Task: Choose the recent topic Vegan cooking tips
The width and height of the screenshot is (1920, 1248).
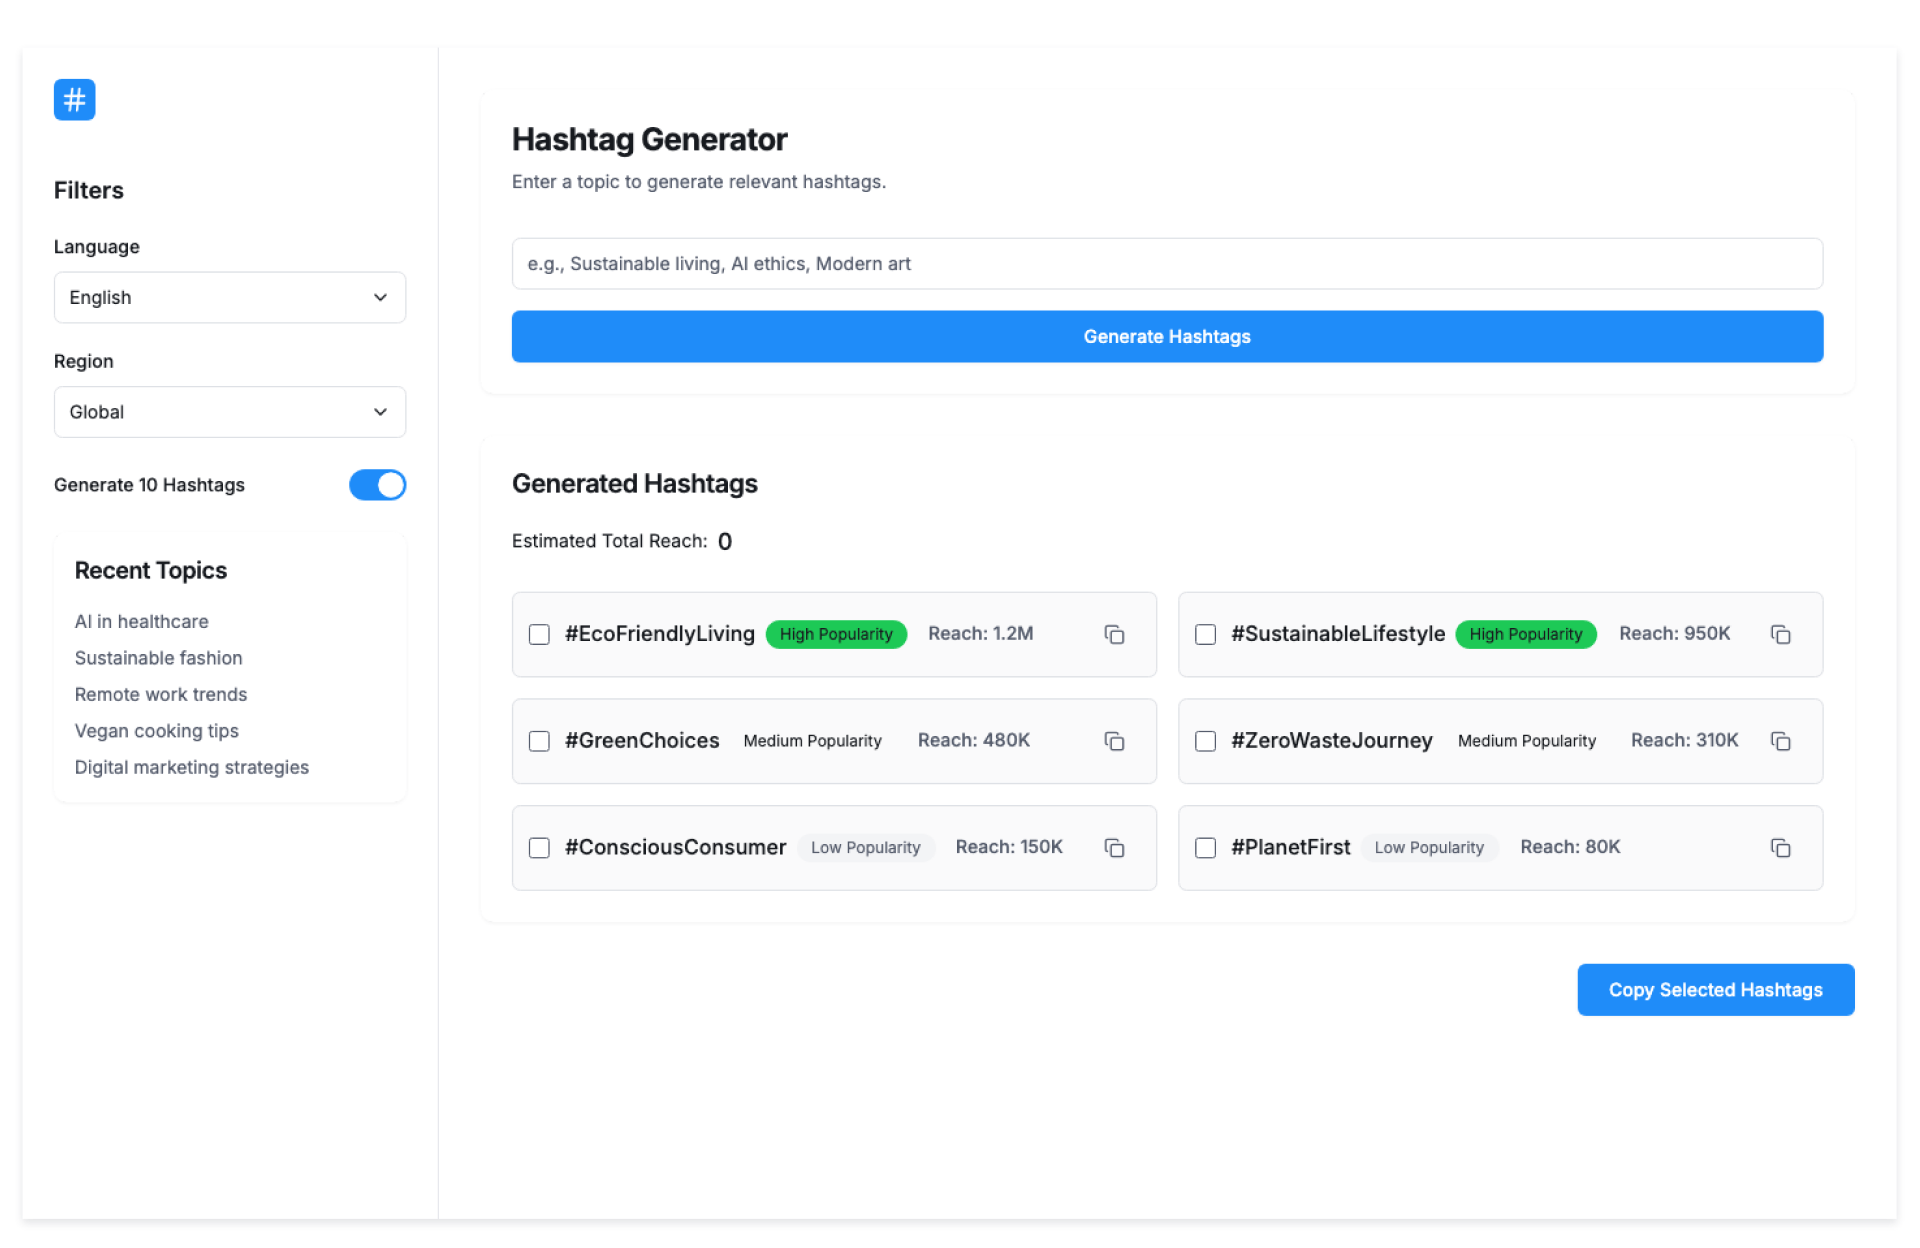Action: (156, 731)
